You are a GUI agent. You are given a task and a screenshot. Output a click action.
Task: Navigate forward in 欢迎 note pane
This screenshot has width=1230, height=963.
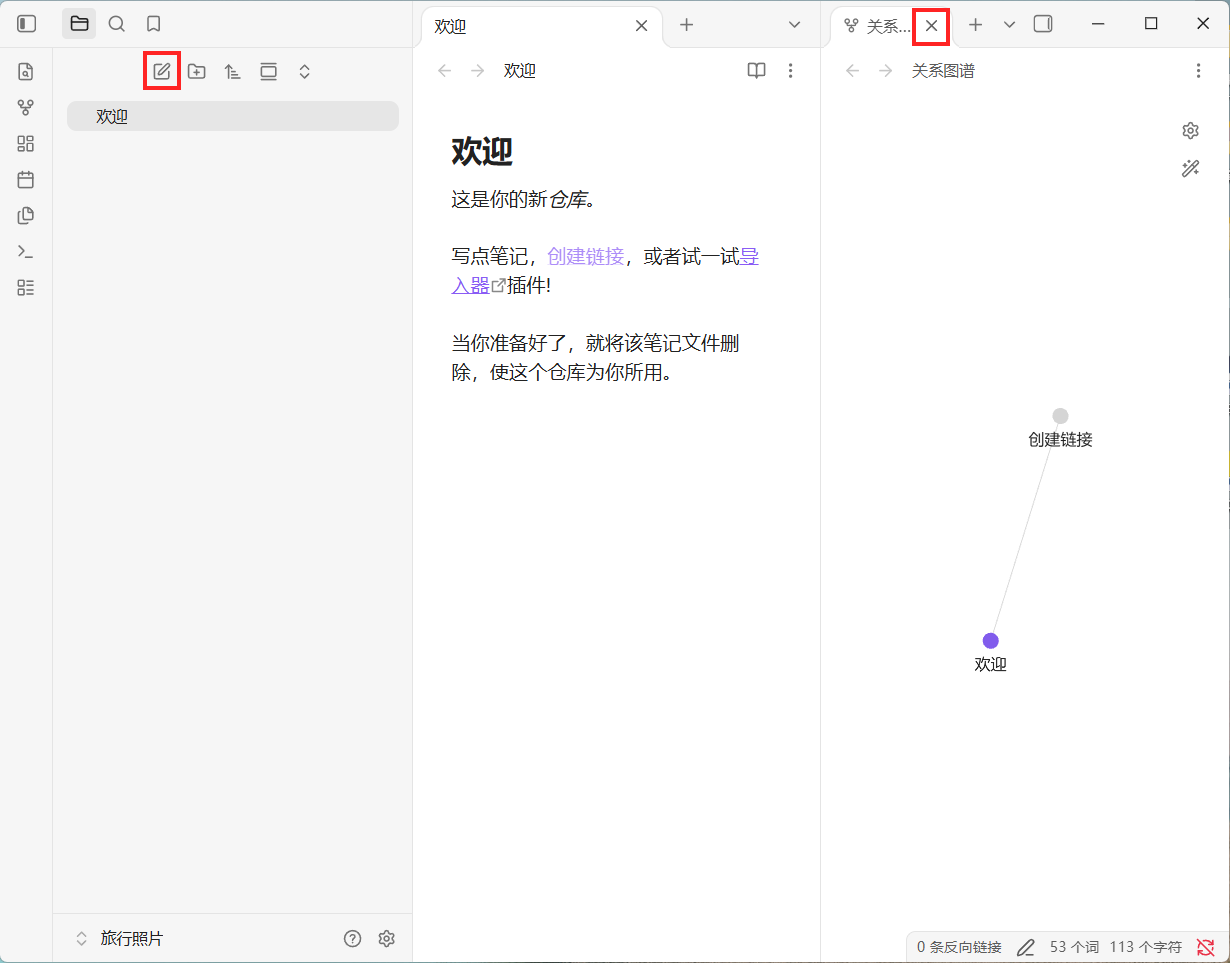click(x=478, y=71)
